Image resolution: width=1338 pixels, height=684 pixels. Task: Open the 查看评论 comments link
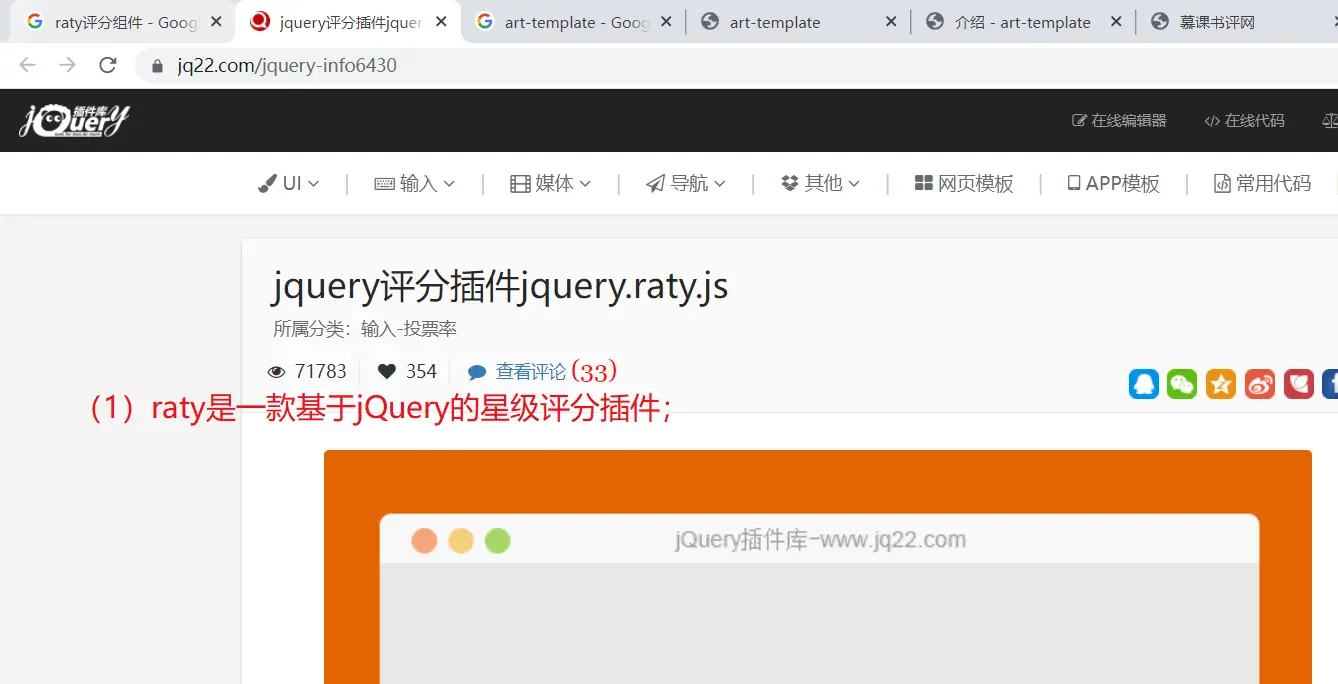(x=531, y=372)
